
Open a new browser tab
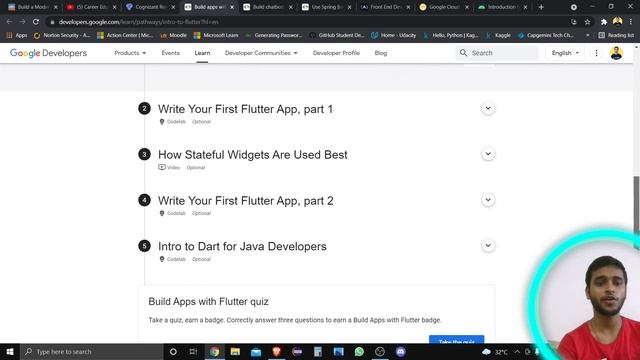(x=541, y=7)
